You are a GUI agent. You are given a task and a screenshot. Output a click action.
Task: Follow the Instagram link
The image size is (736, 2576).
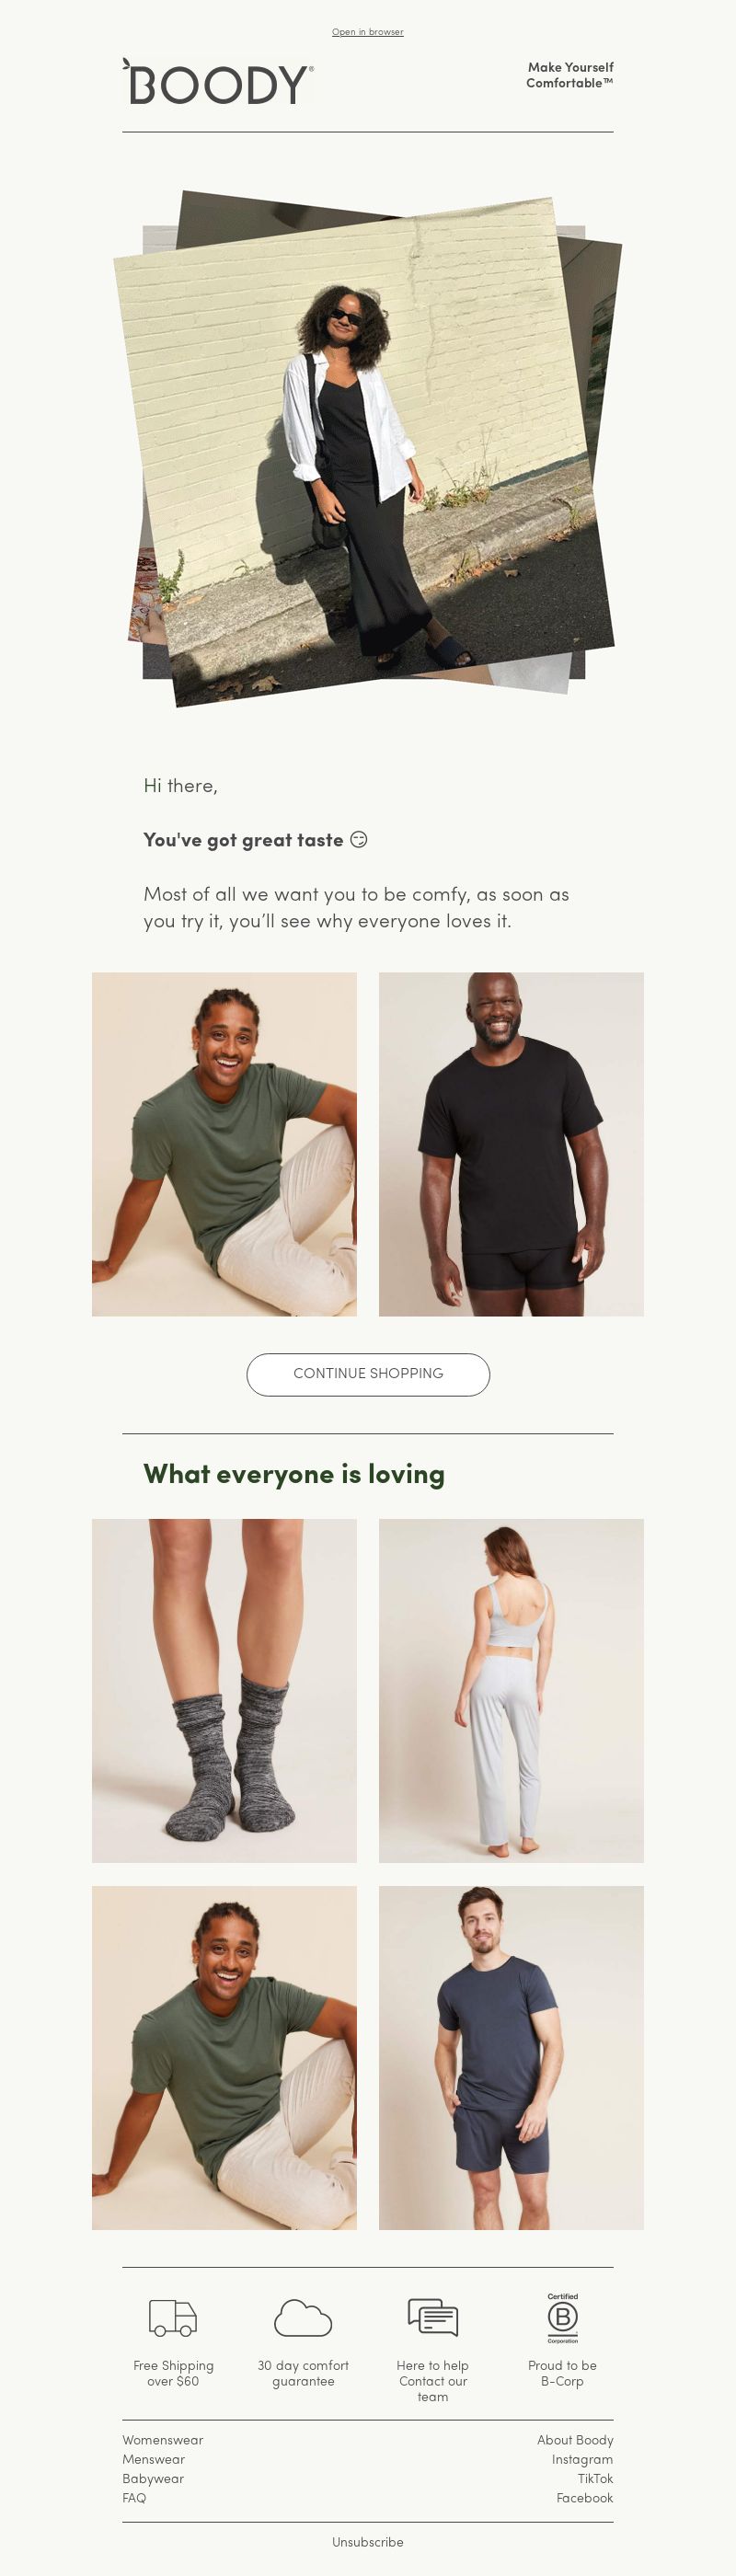pyautogui.click(x=582, y=2459)
